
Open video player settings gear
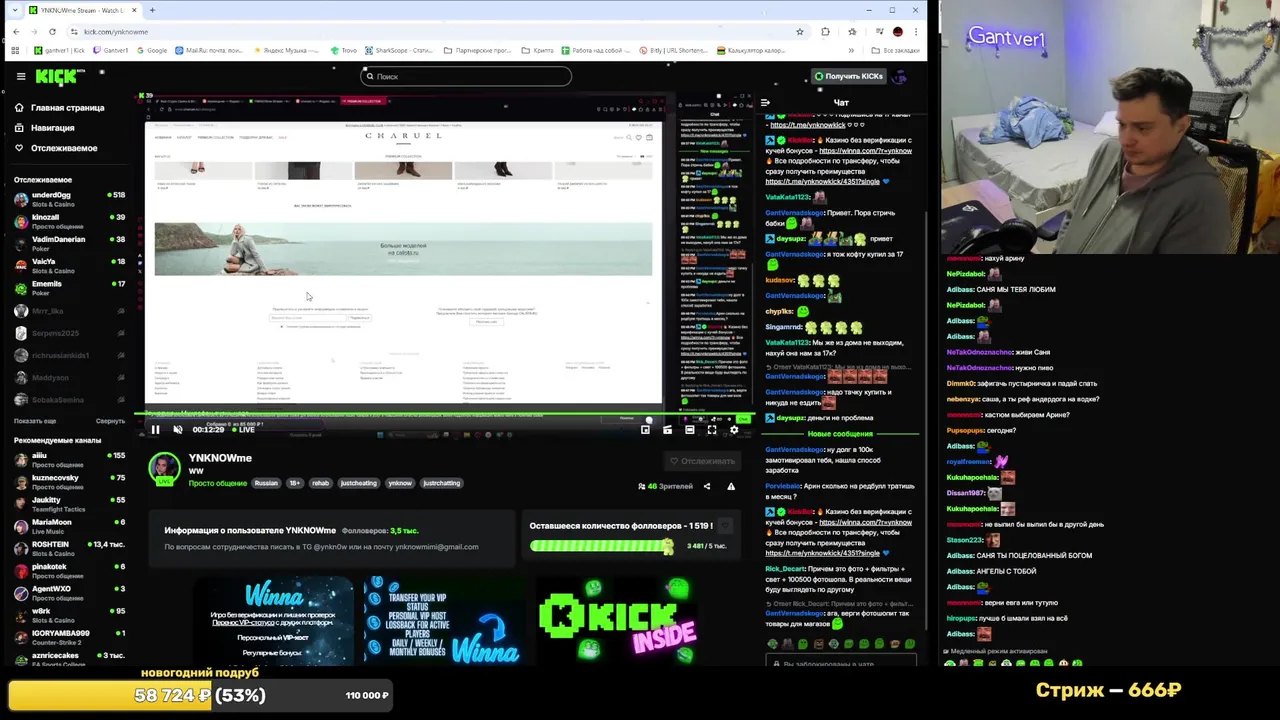click(734, 430)
